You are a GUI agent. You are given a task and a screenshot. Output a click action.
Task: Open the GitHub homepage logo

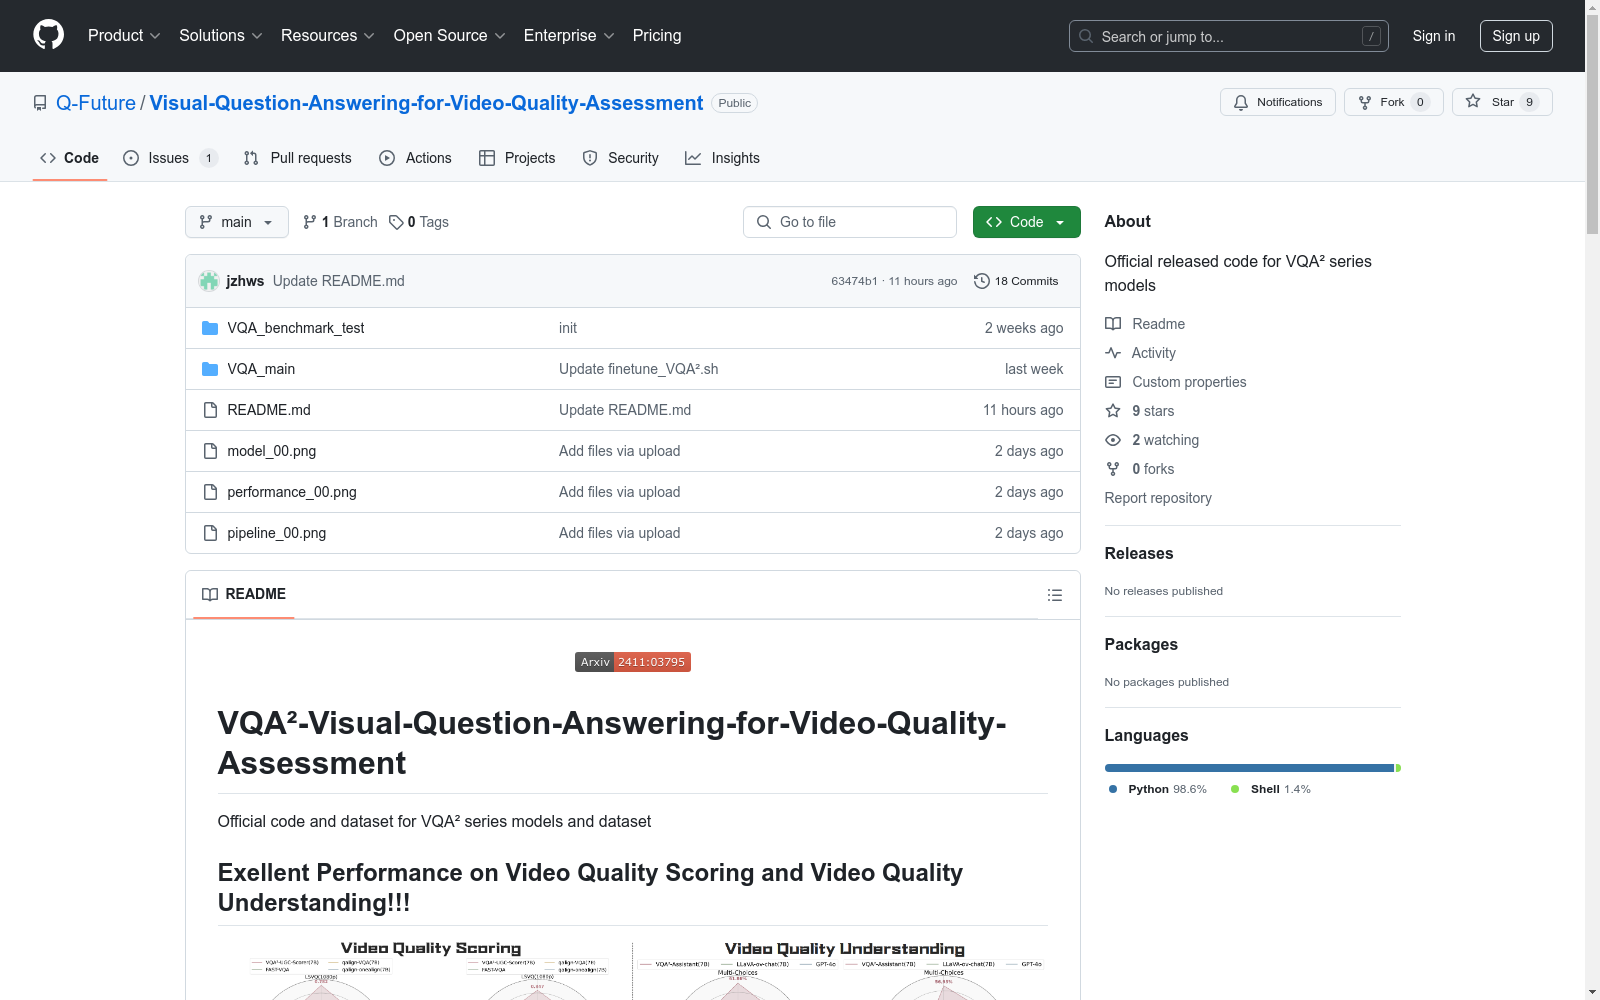click(48, 35)
